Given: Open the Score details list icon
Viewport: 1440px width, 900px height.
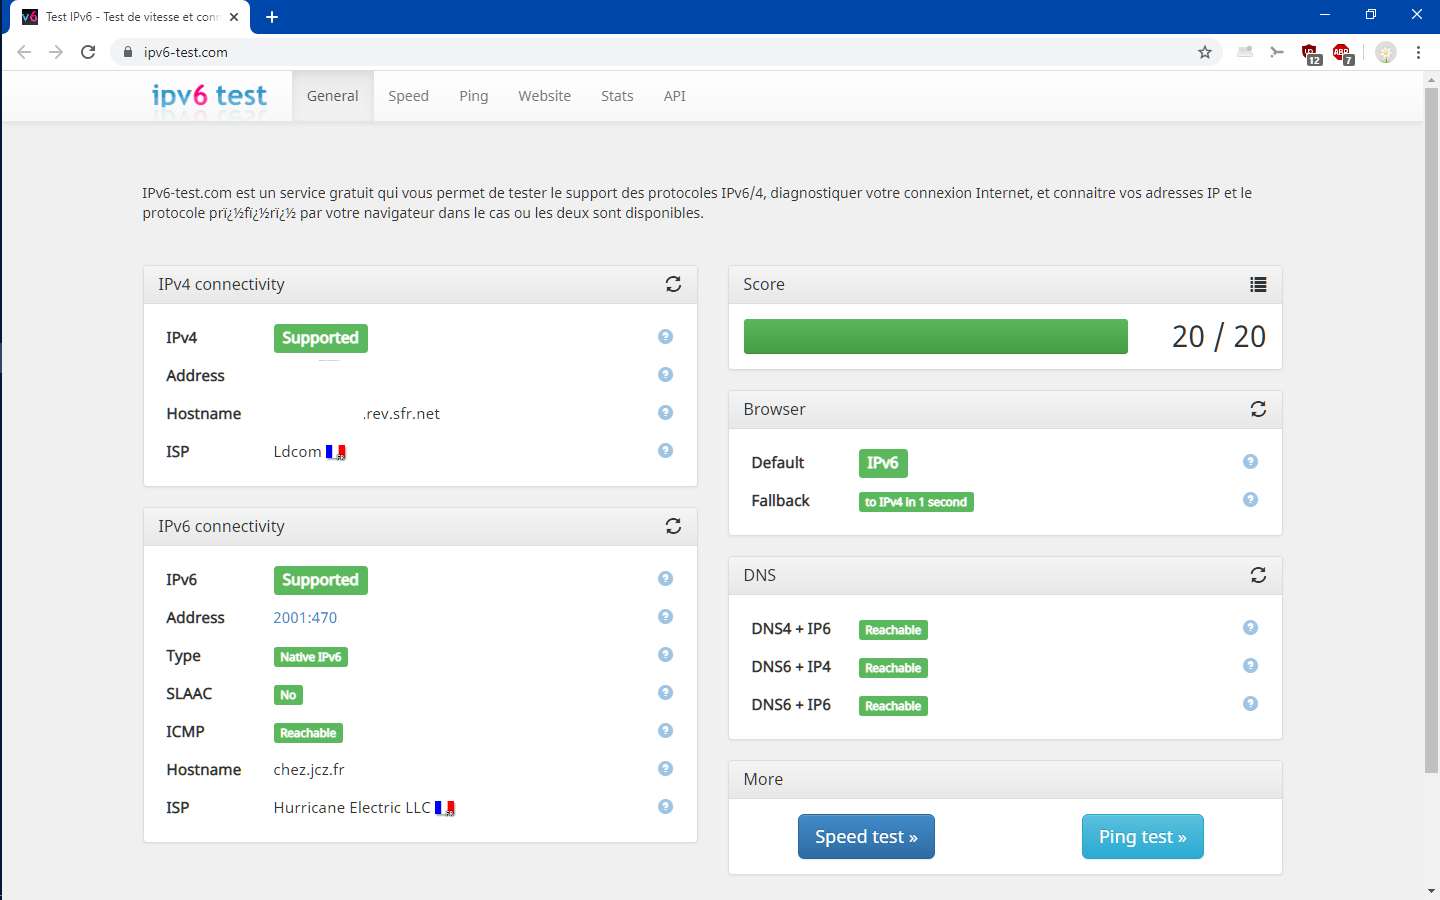Looking at the screenshot, I should [x=1258, y=285].
